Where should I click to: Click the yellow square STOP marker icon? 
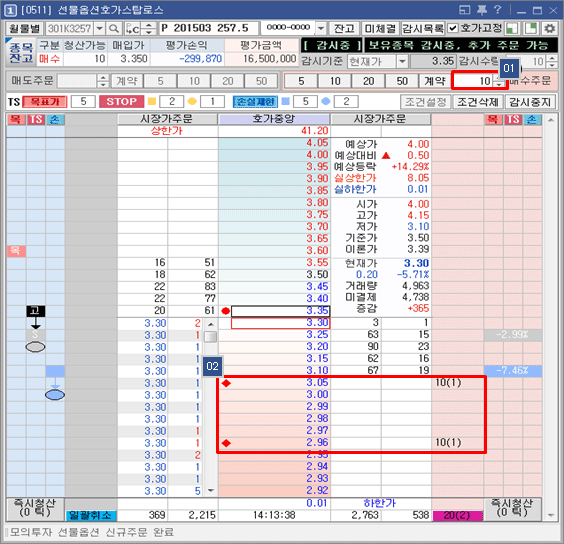pos(152,101)
